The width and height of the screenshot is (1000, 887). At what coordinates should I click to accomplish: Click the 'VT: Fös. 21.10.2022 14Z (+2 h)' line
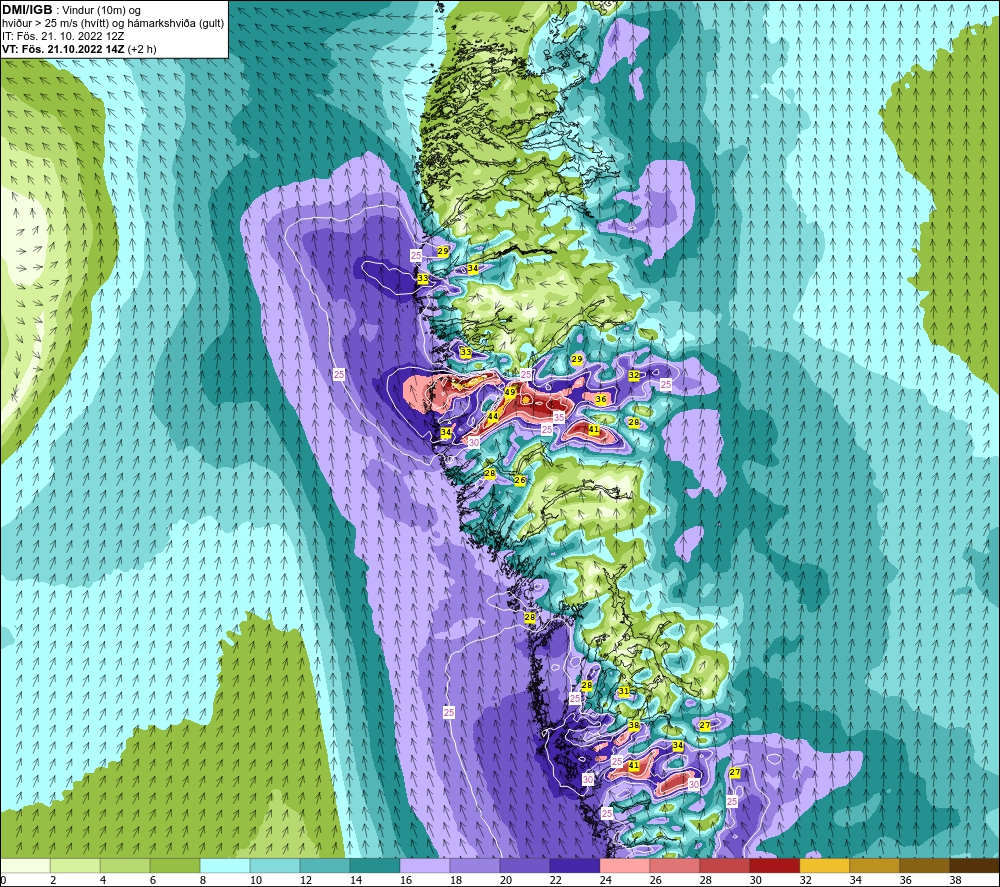pyautogui.click(x=79, y=49)
